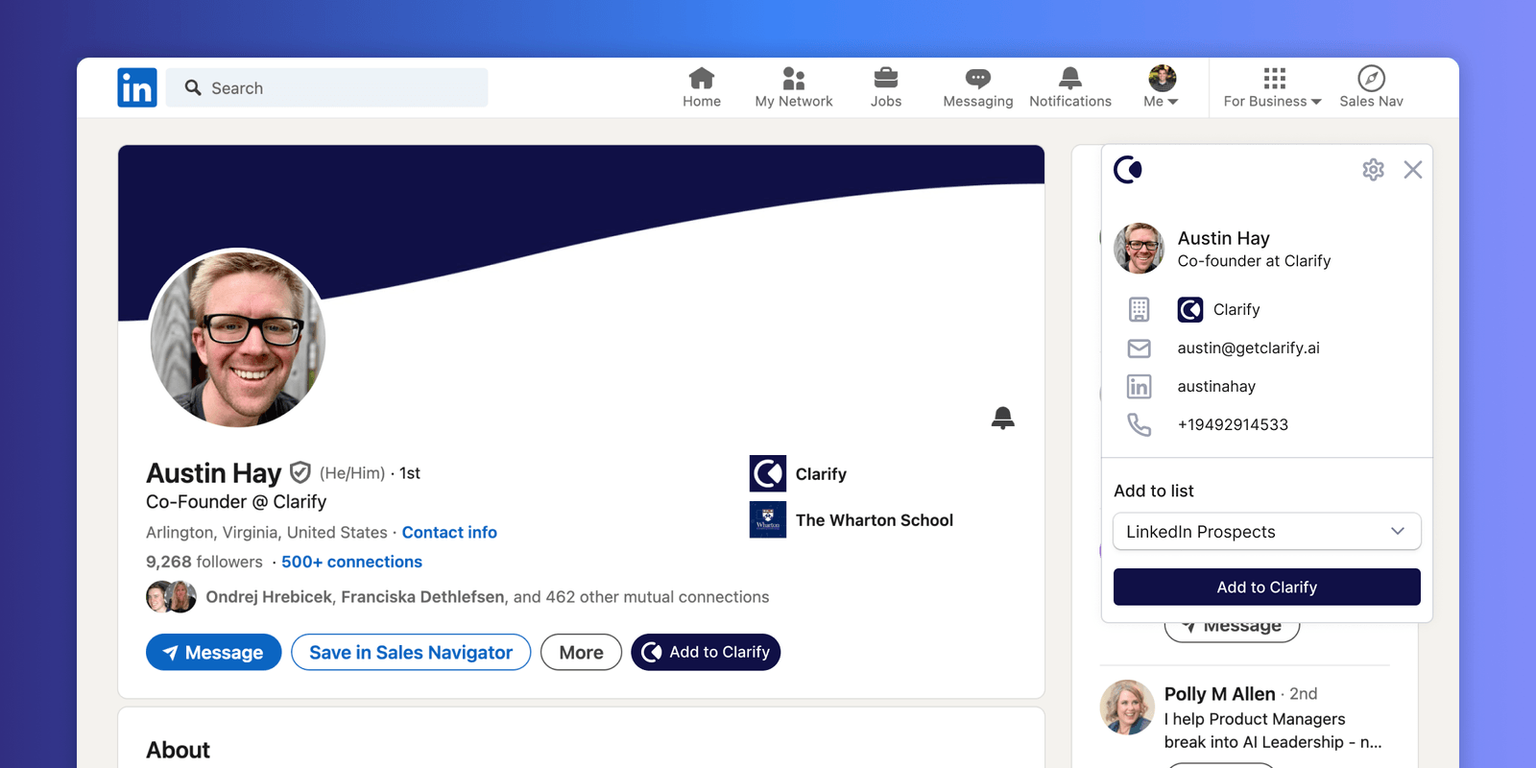Click the profile notification bell icon
Screen dimensions: 1536x768
point(1003,418)
